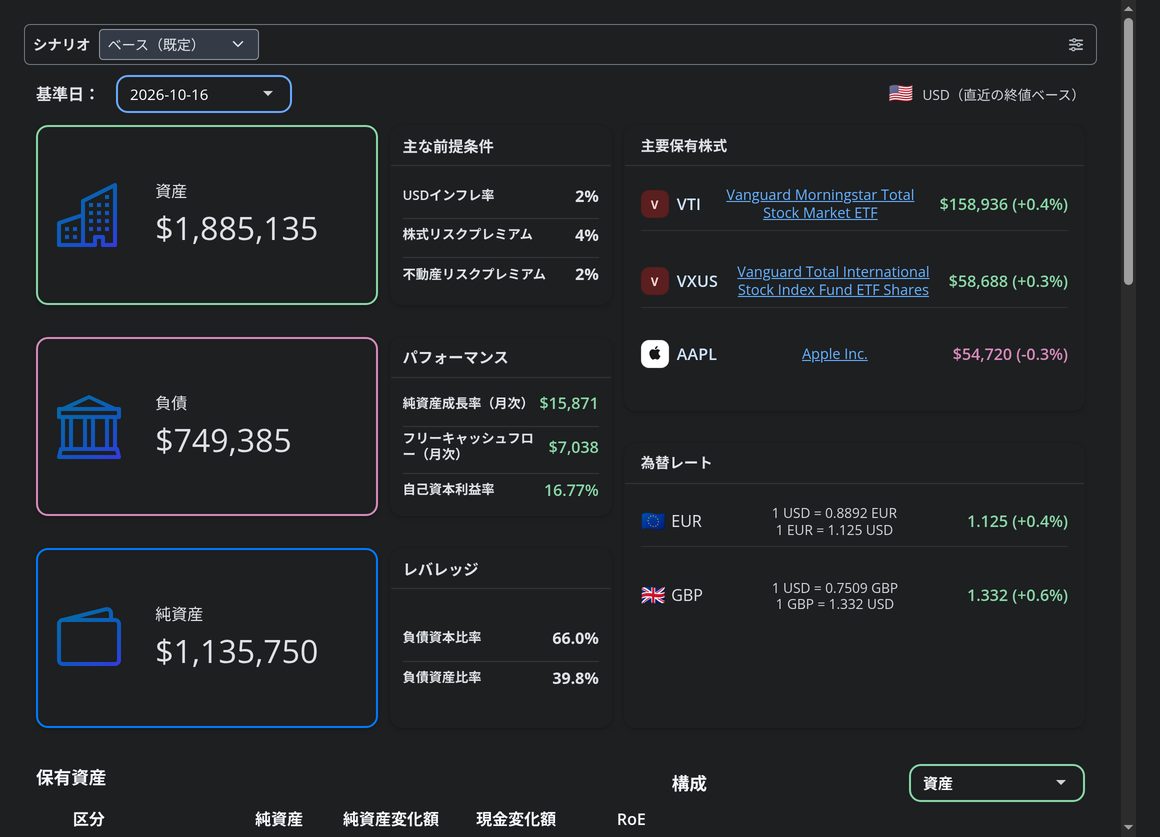This screenshot has width=1160, height=837.
Task: Click the 現金変化額 column header
Action: (516, 819)
